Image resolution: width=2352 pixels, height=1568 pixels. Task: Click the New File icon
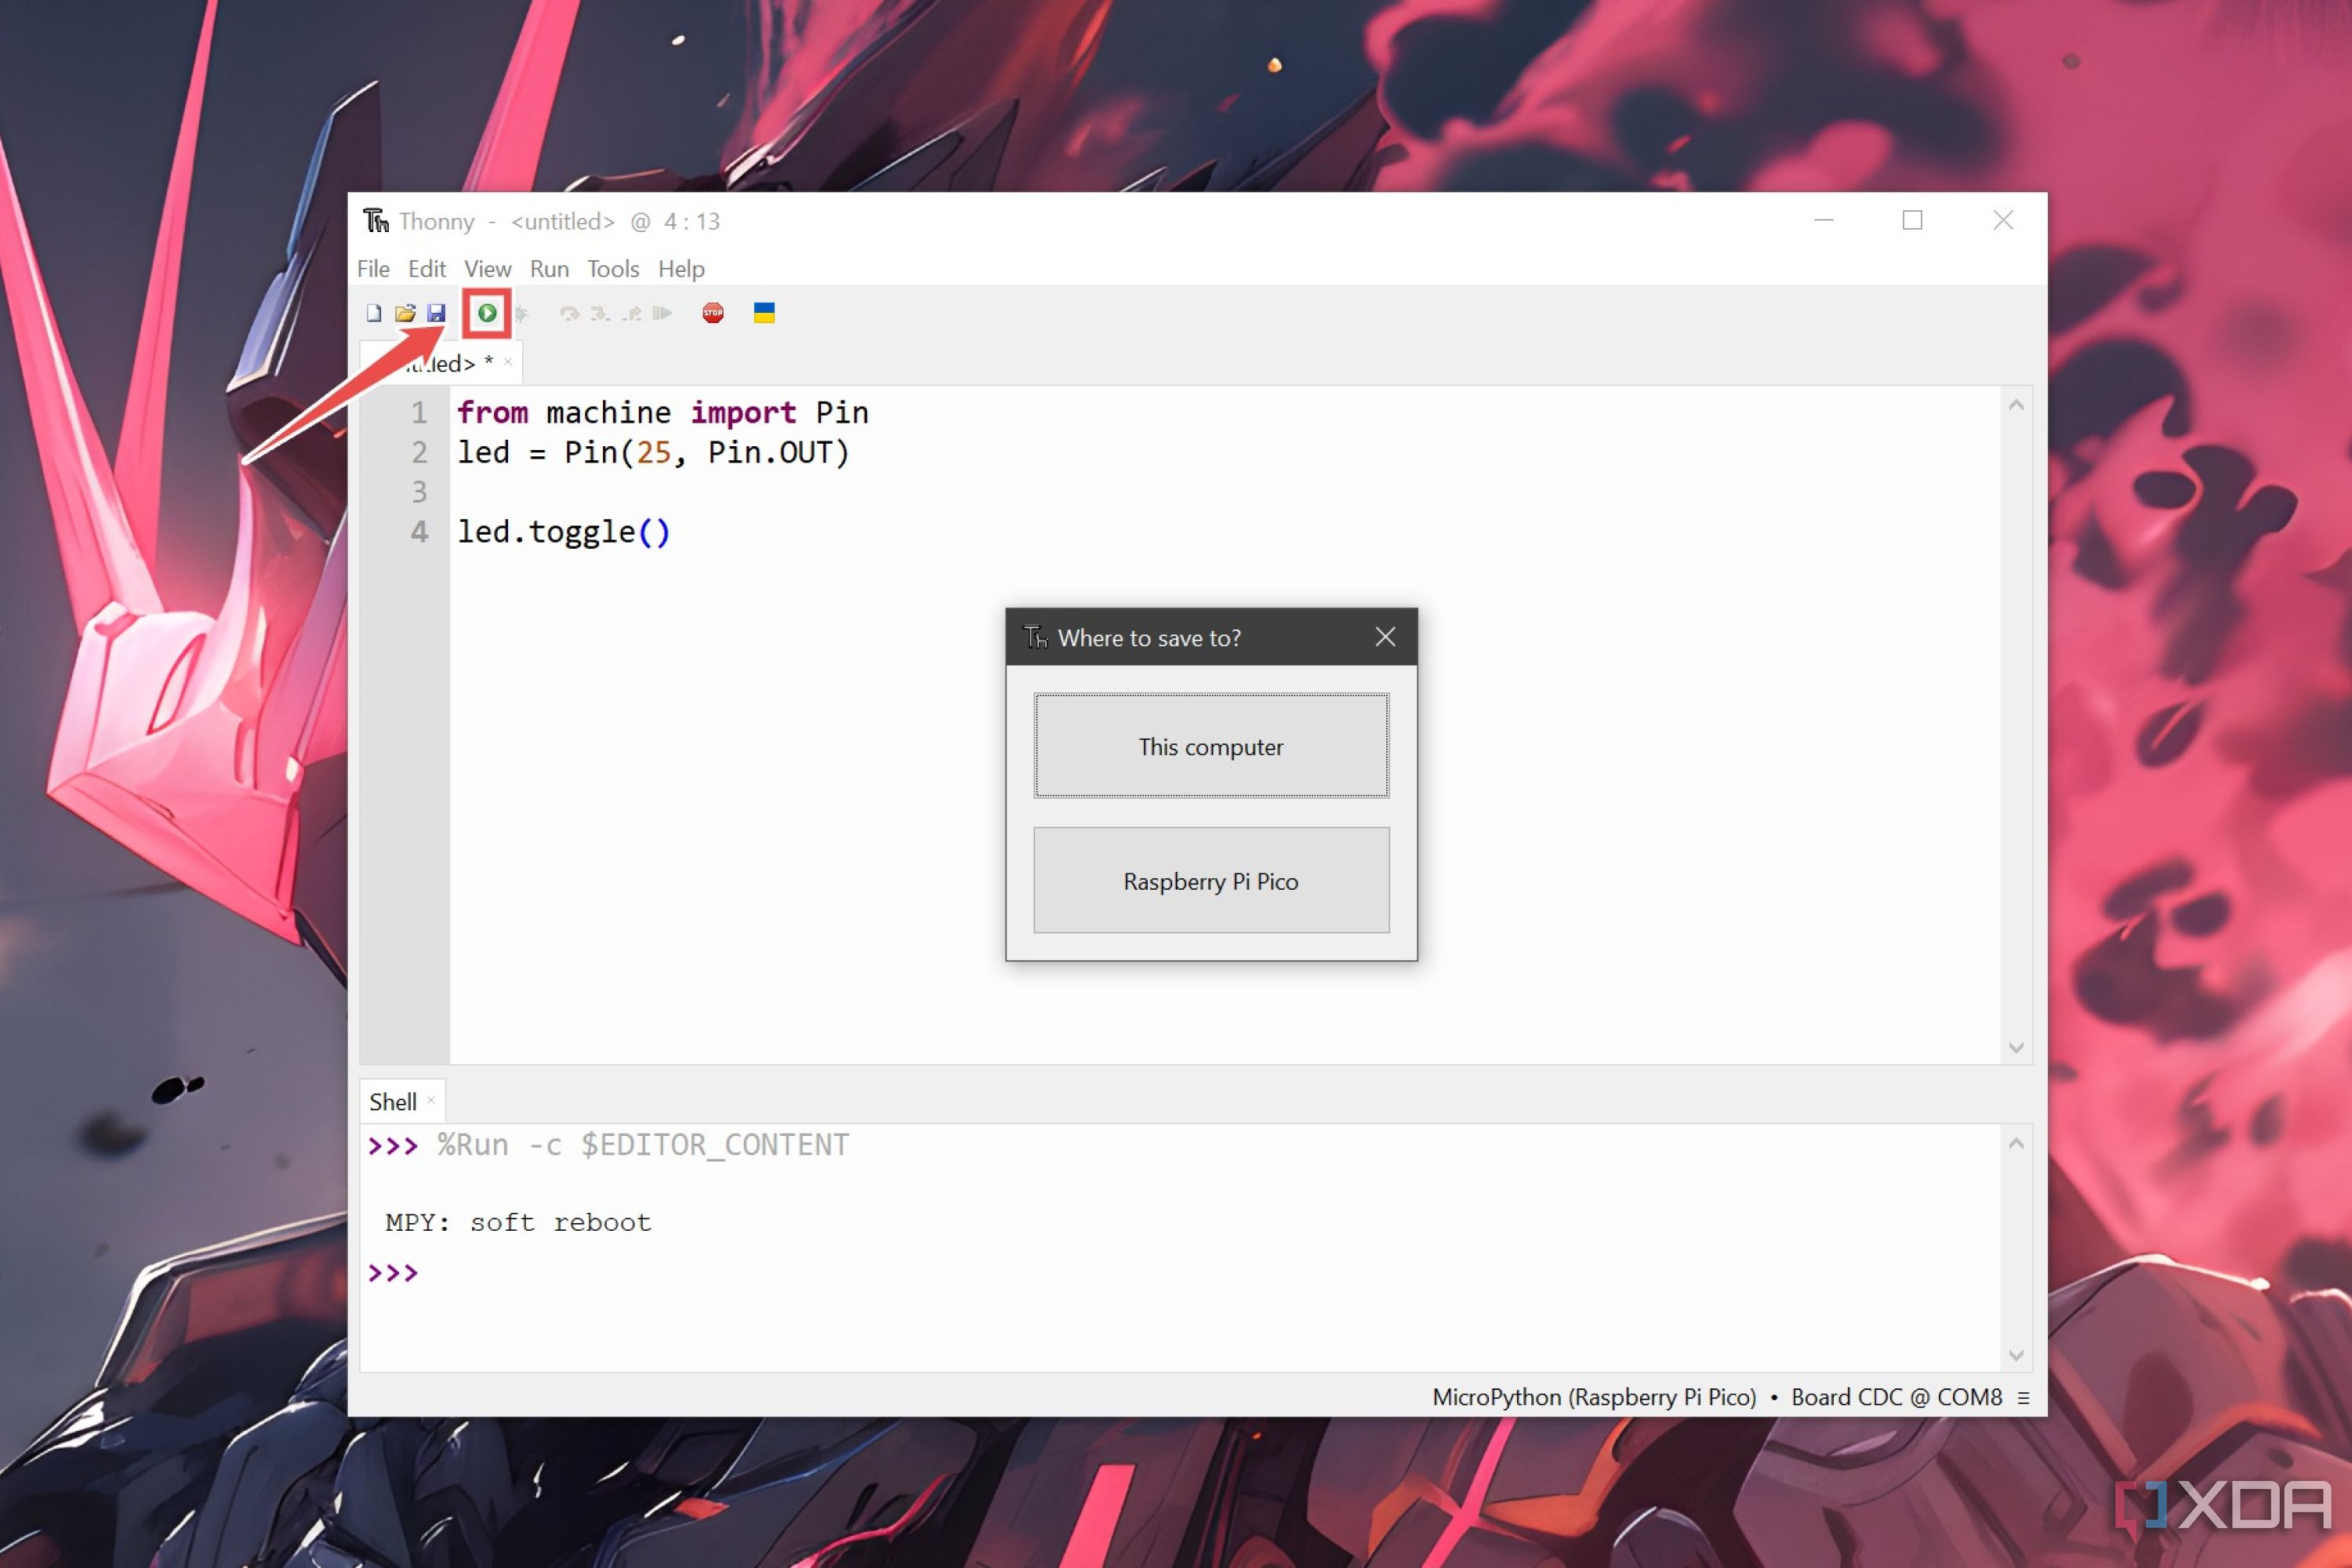[375, 314]
